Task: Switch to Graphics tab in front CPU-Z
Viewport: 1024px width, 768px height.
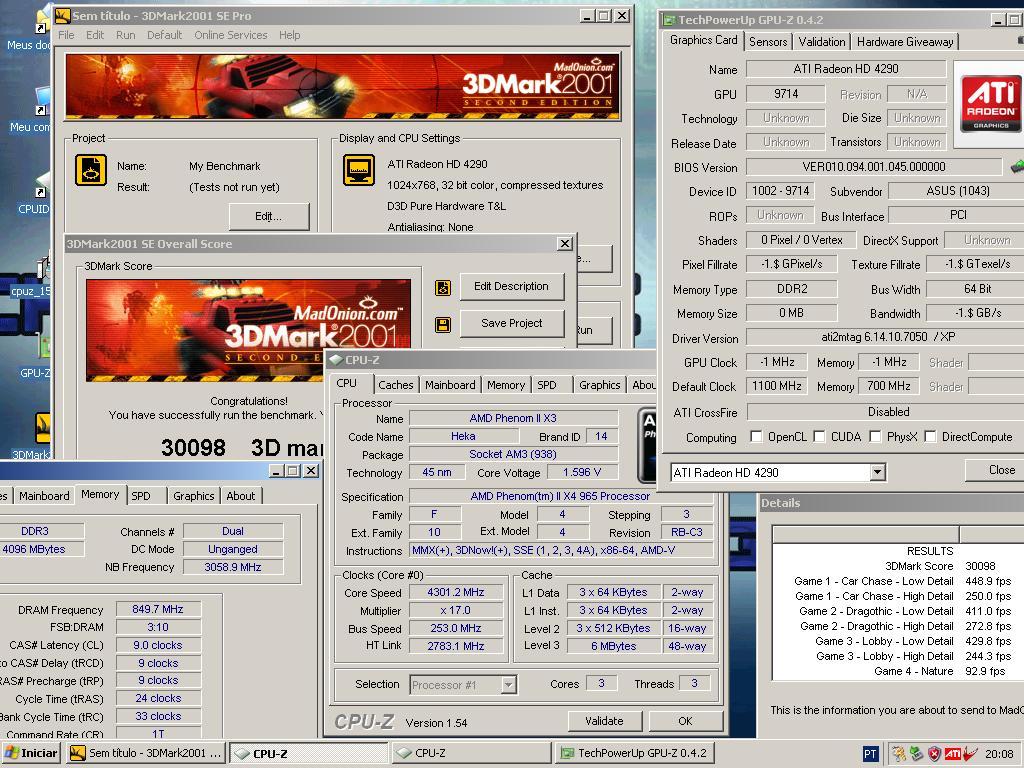Action: point(600,385)
